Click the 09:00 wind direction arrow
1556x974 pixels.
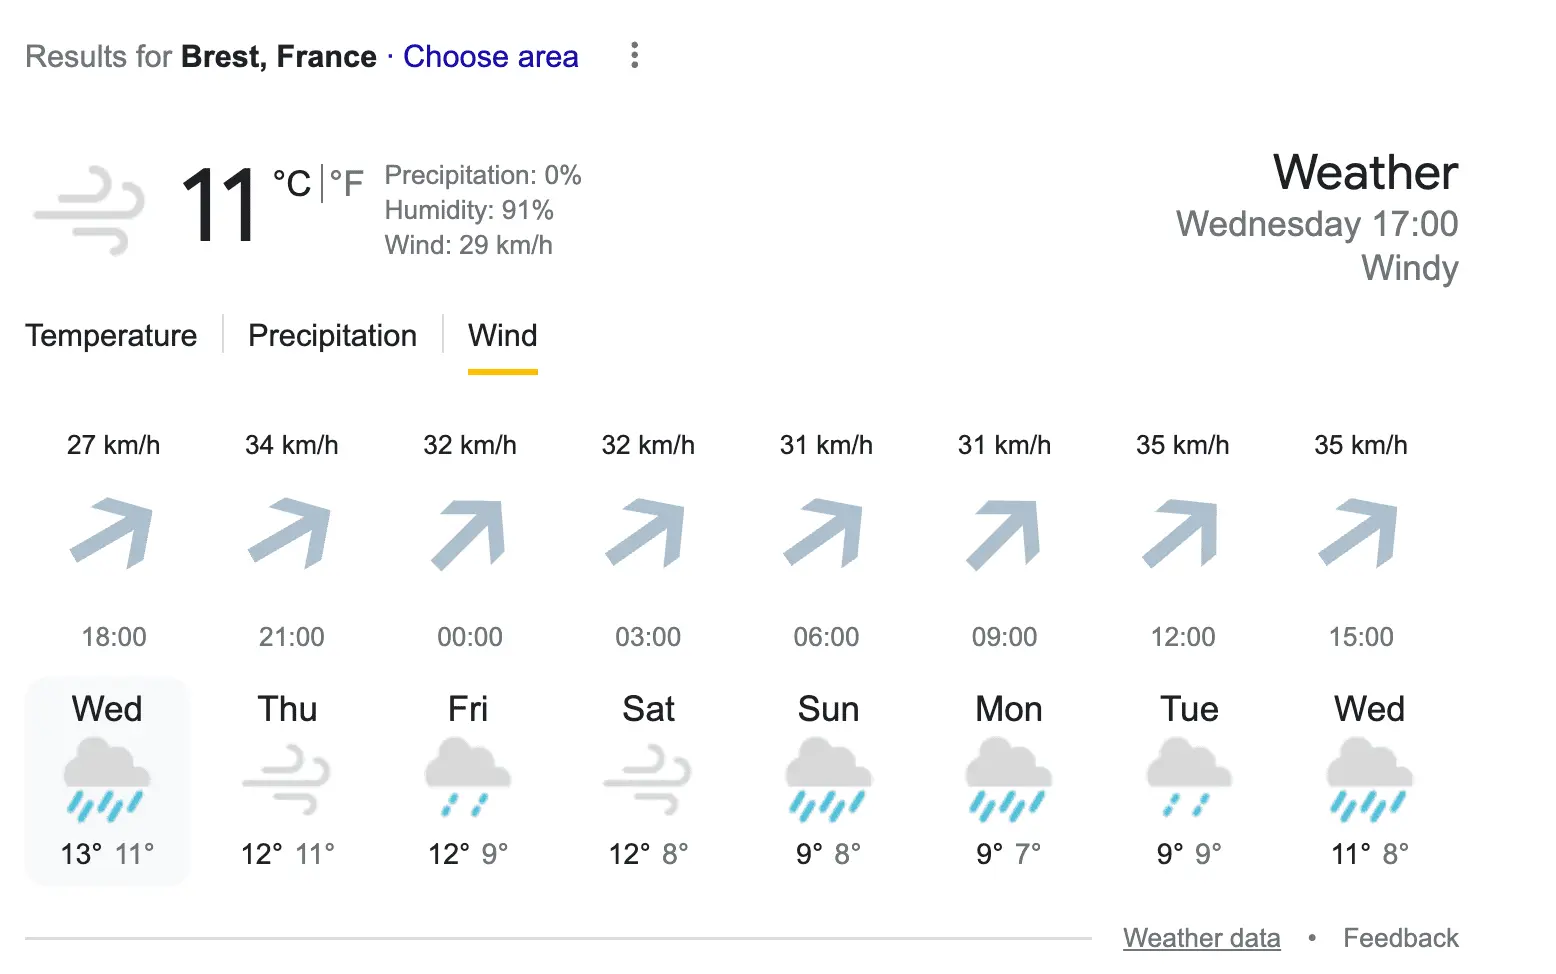[x=1004, y=533]
